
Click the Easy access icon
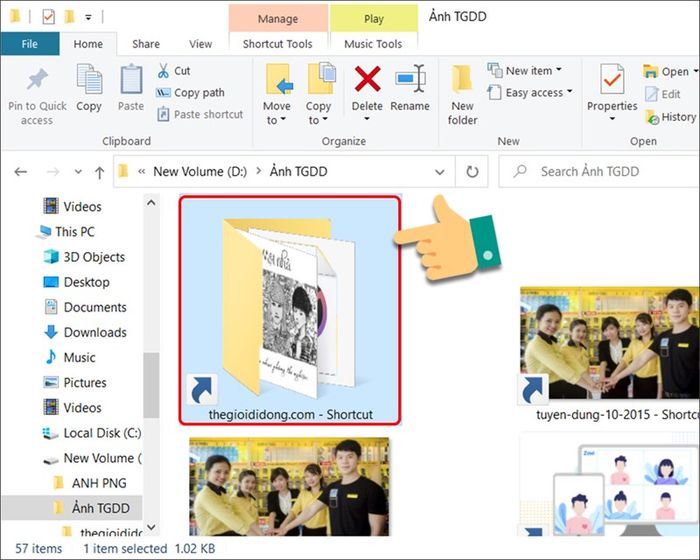pos(494,92)
